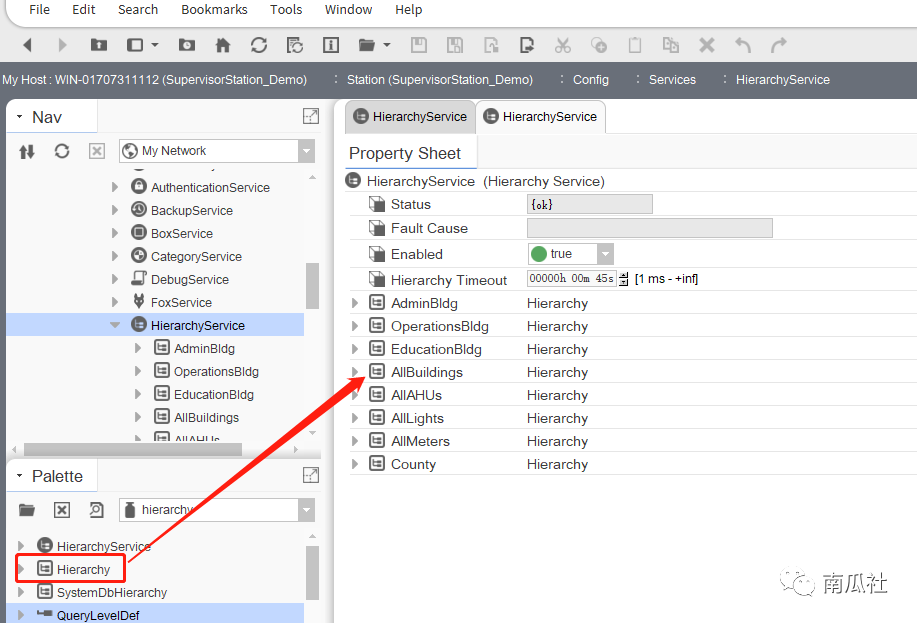Image resolution: width=917 pixels, height=623 pixels.
Task: Click the Delete X icon in toolbar
Action: coord(706,45)
